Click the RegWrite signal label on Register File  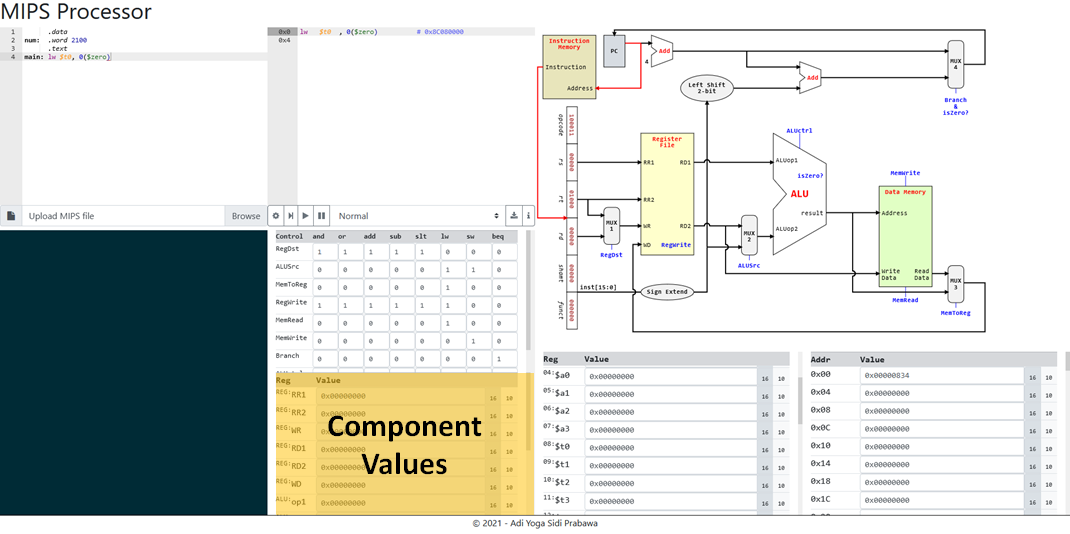(674, 243)
